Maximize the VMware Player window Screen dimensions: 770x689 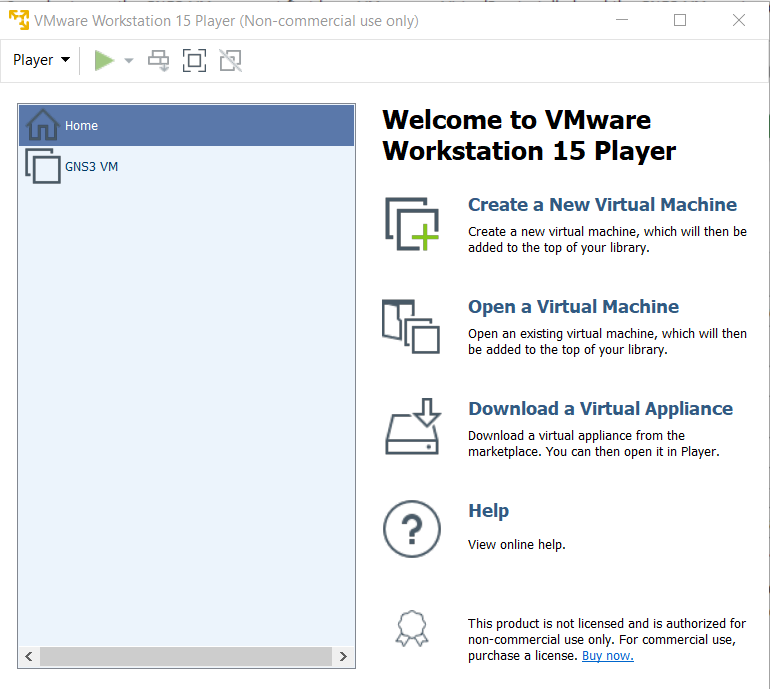680,20
